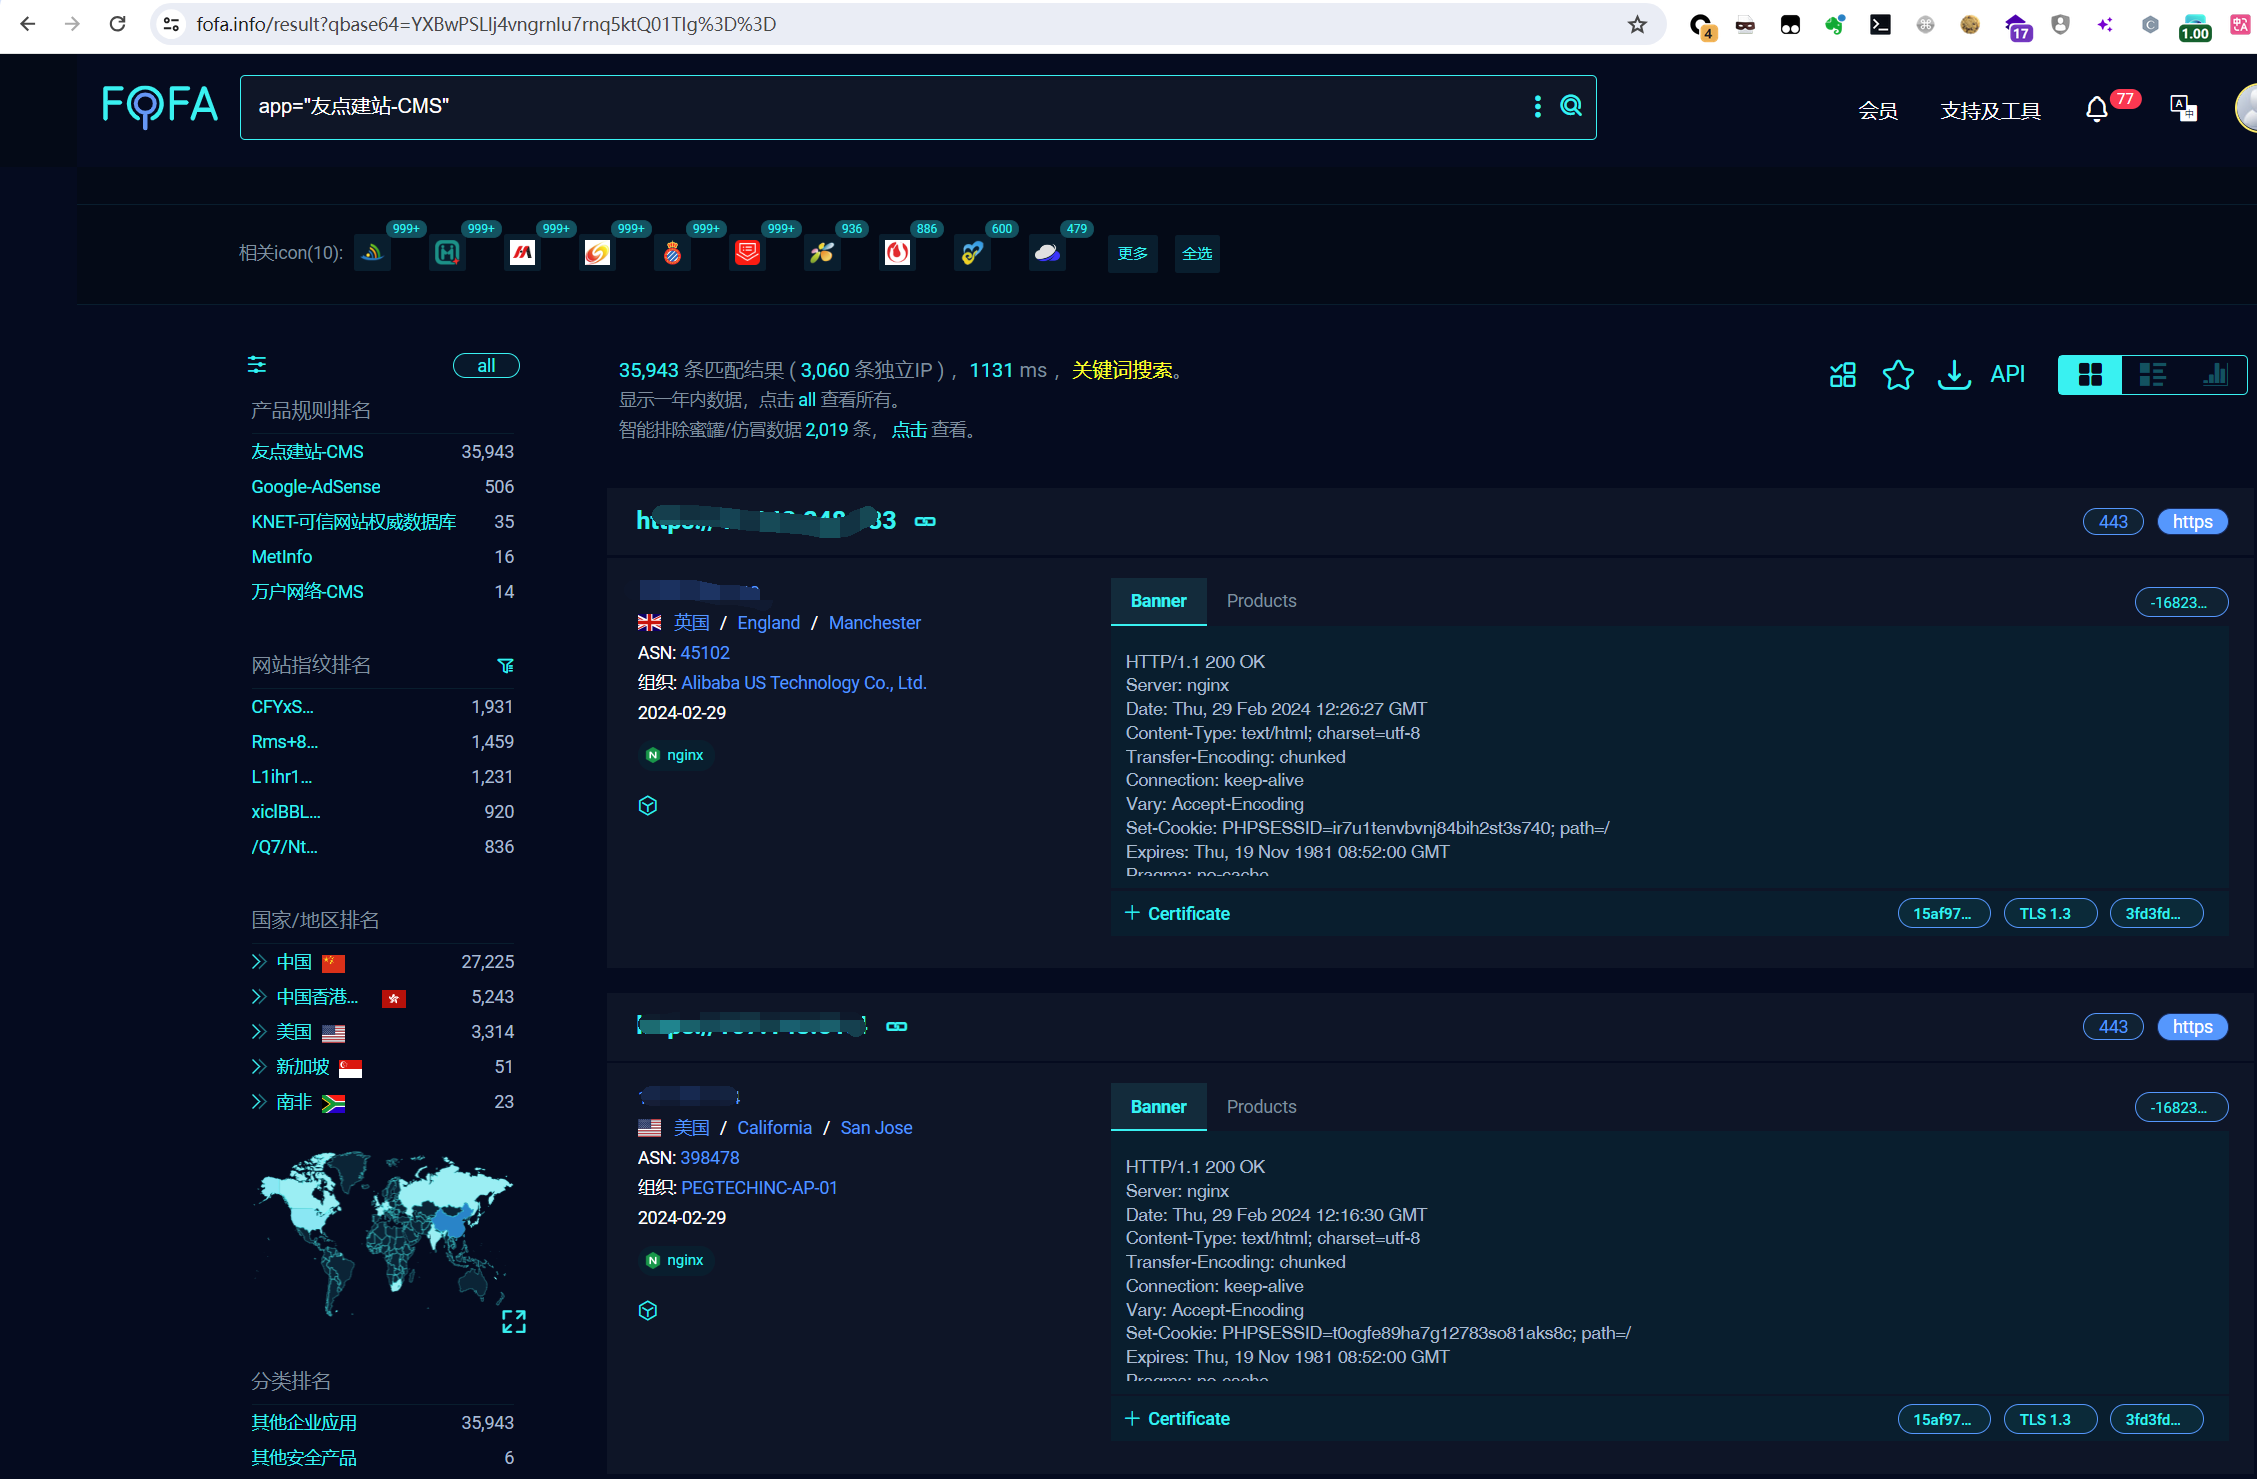Click Google-AdSense product filter
The image size is (2257, 1479).
click(315, 487)
